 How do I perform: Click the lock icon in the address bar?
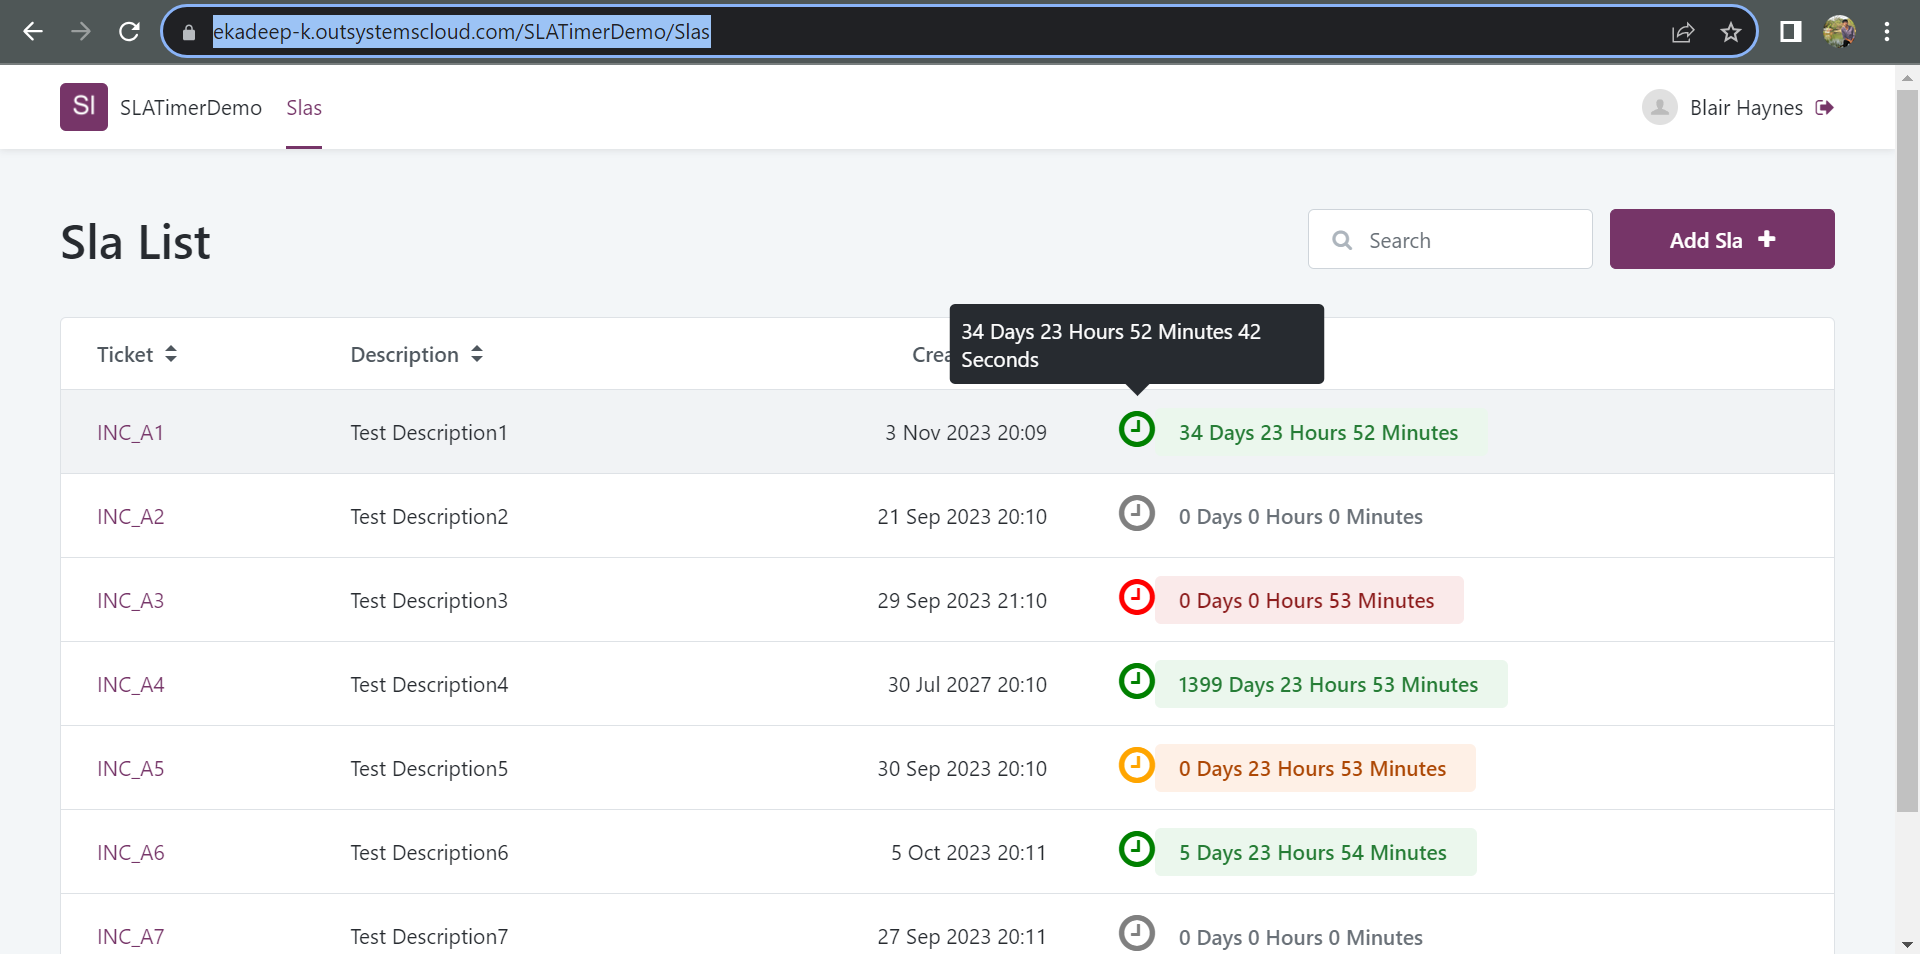(x=189, y=32)
